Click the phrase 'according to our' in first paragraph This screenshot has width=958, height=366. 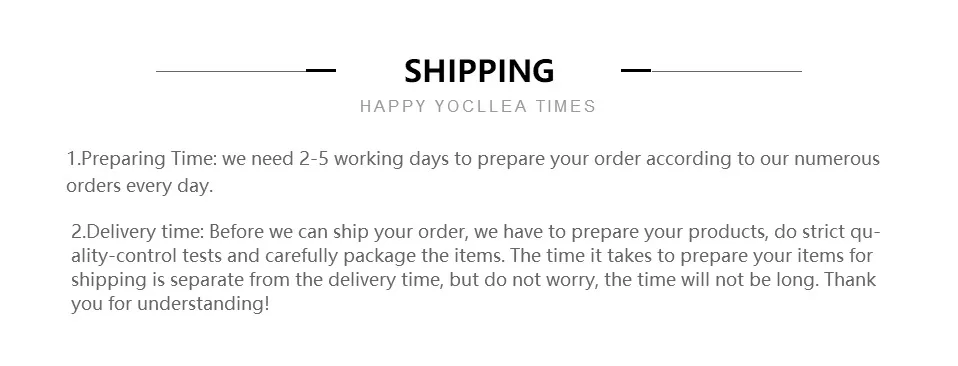(718, 159)
